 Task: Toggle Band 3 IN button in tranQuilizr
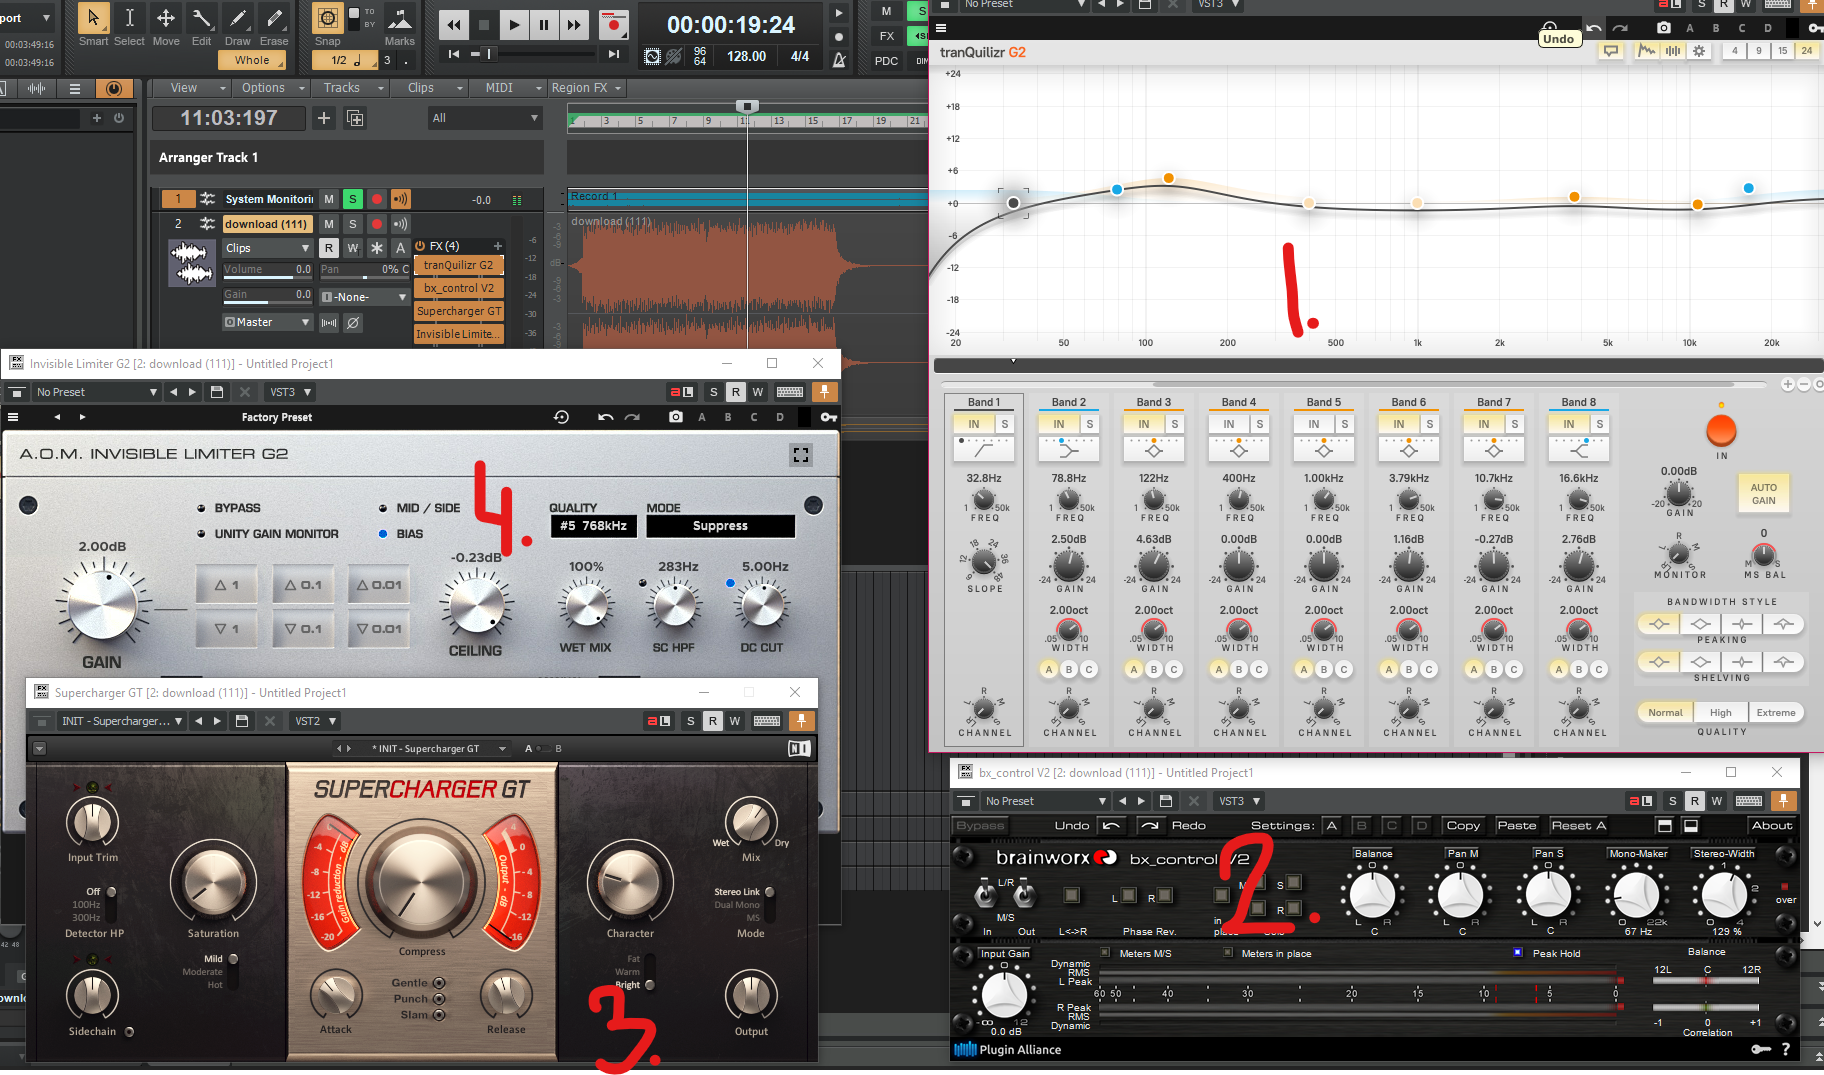click(x=1143, y=424)
